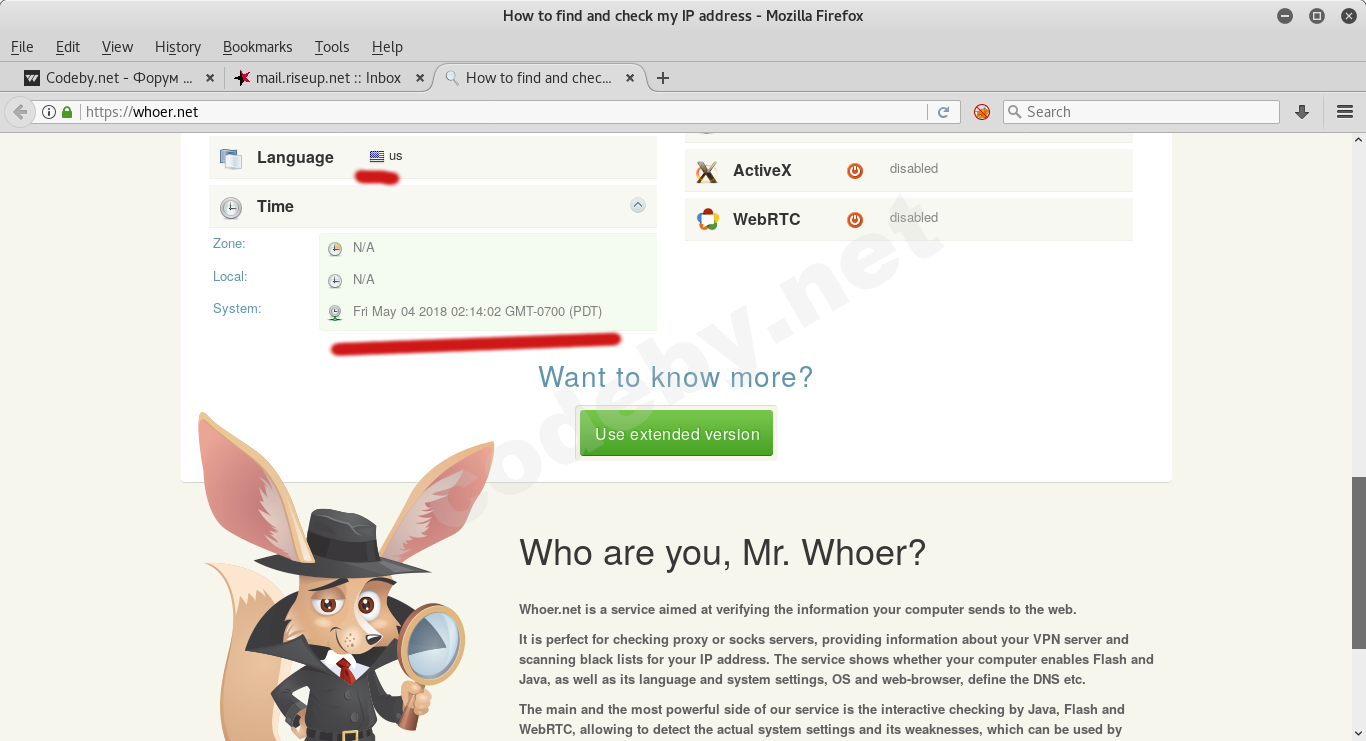
Task: Close the mail.riseup.net Inbox tab
Action: (x=420, y=78)
